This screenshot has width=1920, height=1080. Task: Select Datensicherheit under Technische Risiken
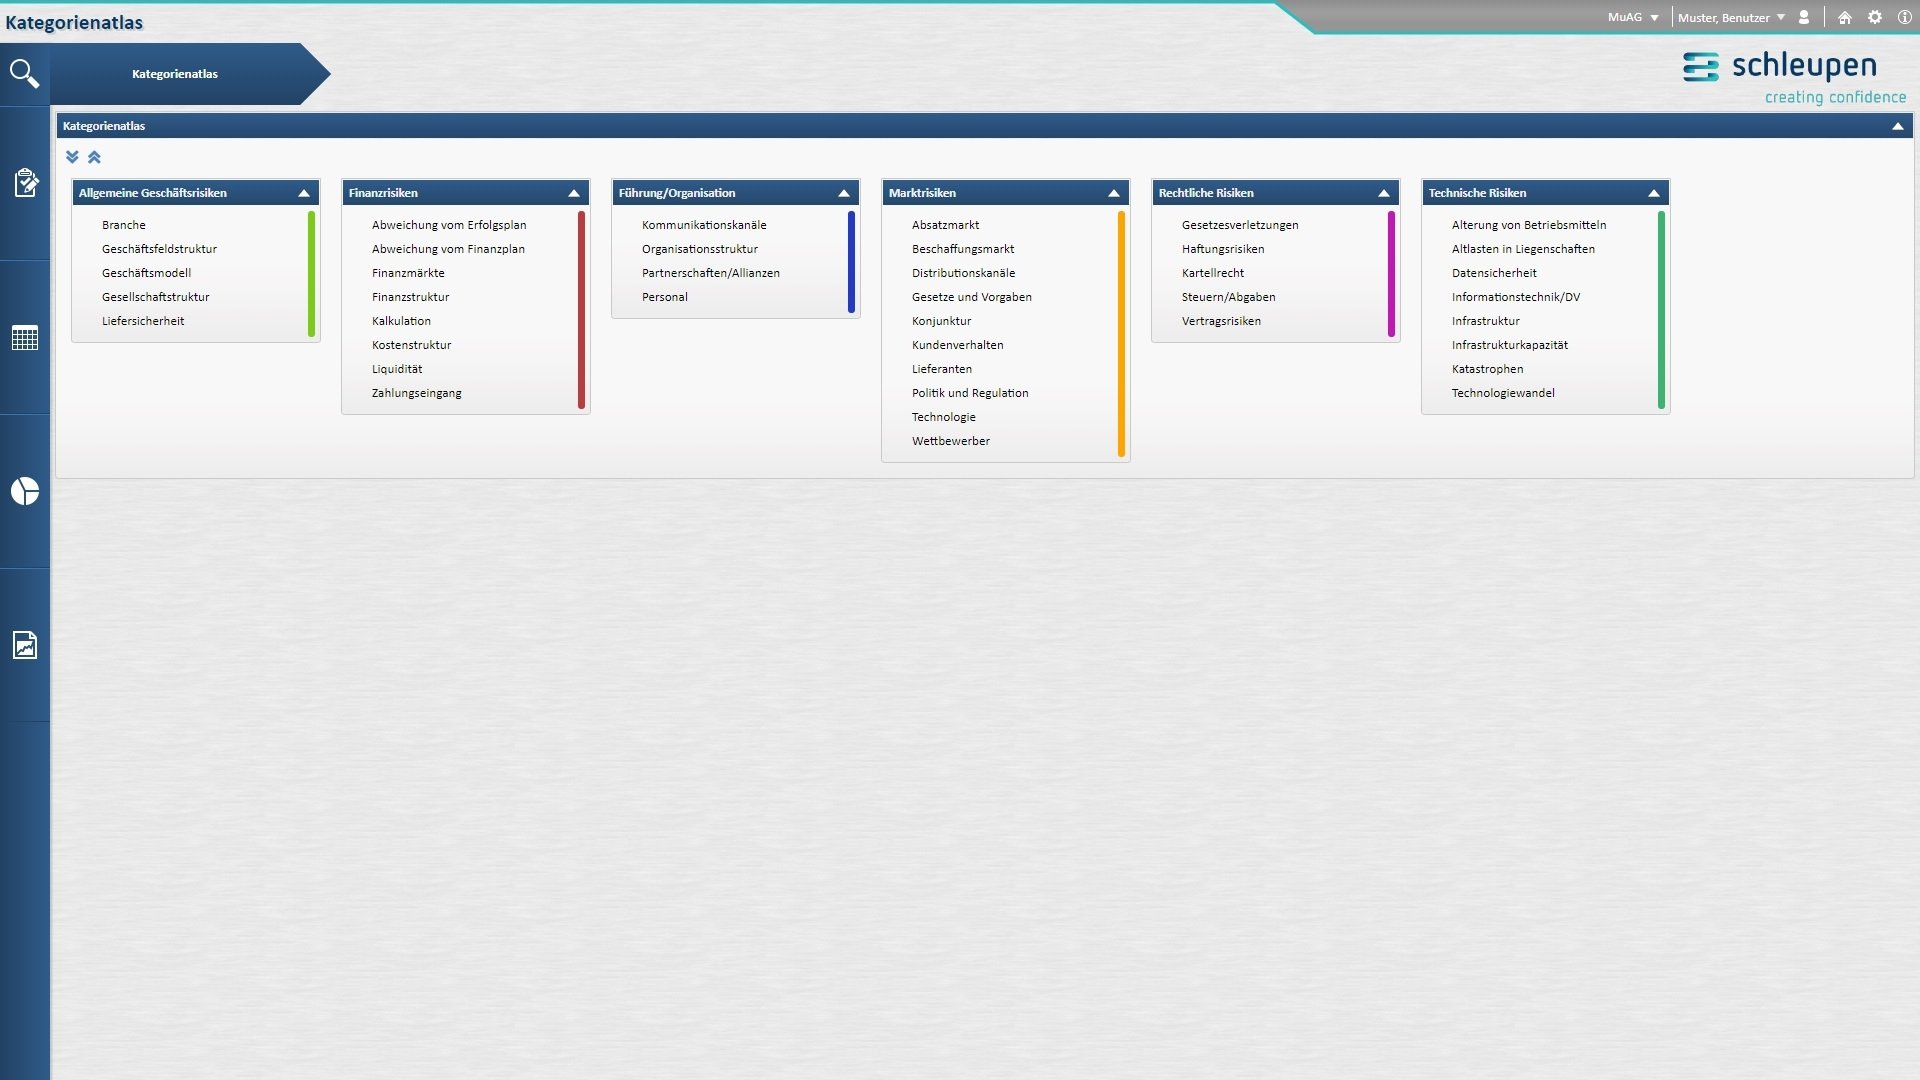point(1494,272)
